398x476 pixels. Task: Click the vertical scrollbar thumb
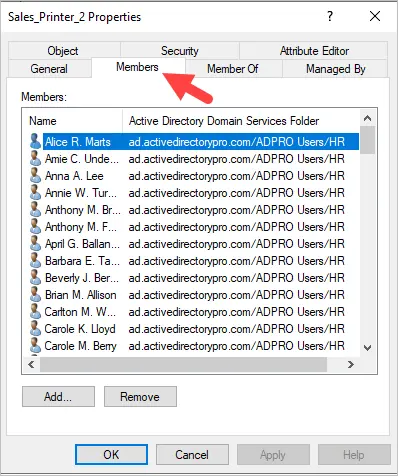(x=368, y=140)
